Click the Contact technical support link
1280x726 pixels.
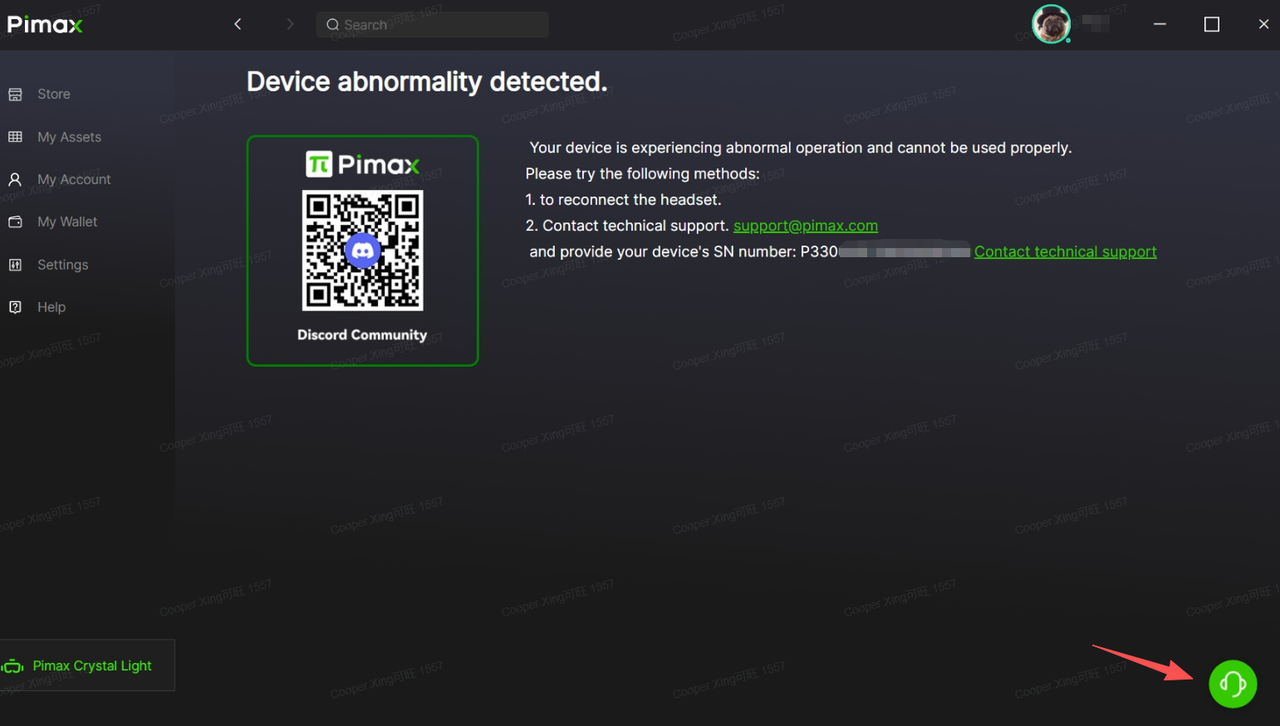click(1065, 252)
